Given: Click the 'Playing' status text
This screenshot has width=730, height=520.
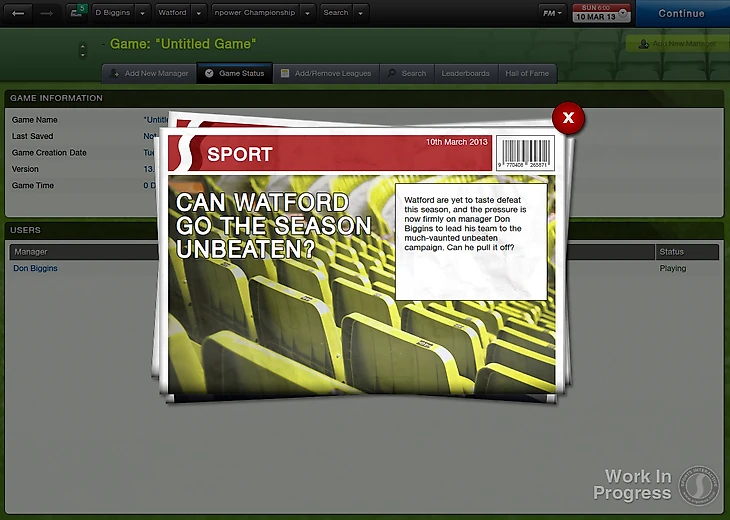Looking at the screenshot, I should (673, 269).
